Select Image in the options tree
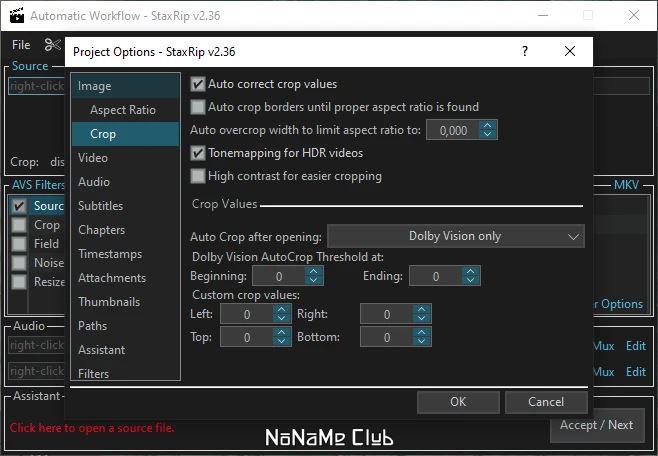 click(x=125, y=86)
